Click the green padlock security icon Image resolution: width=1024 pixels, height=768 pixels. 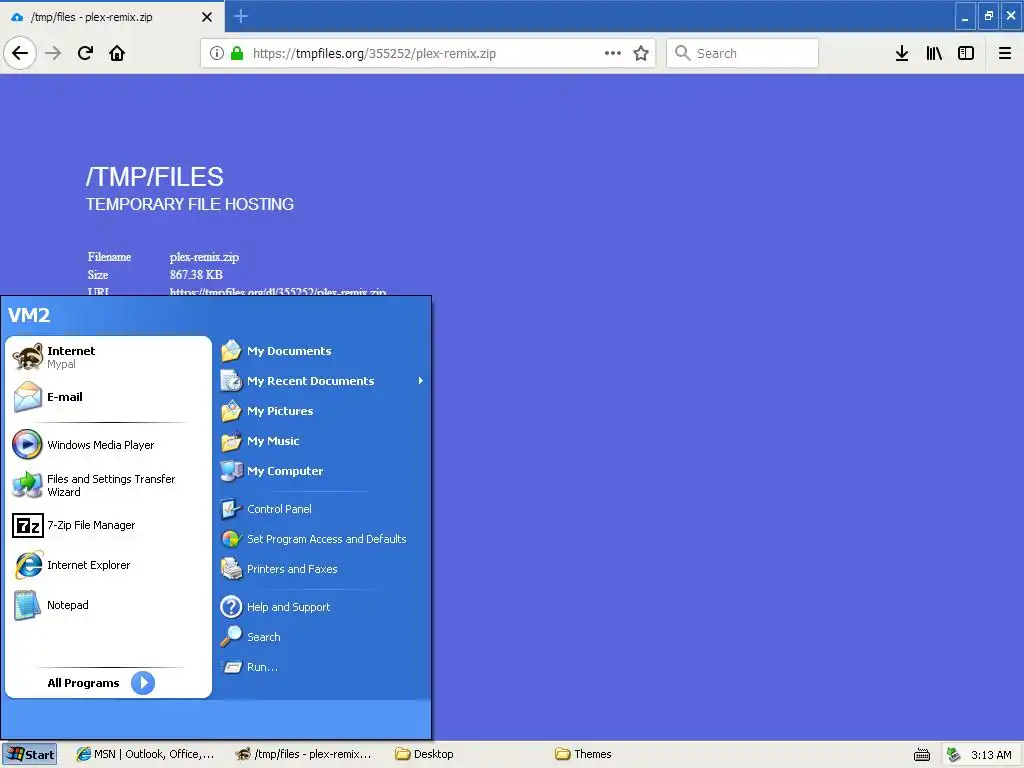(237, 53)
